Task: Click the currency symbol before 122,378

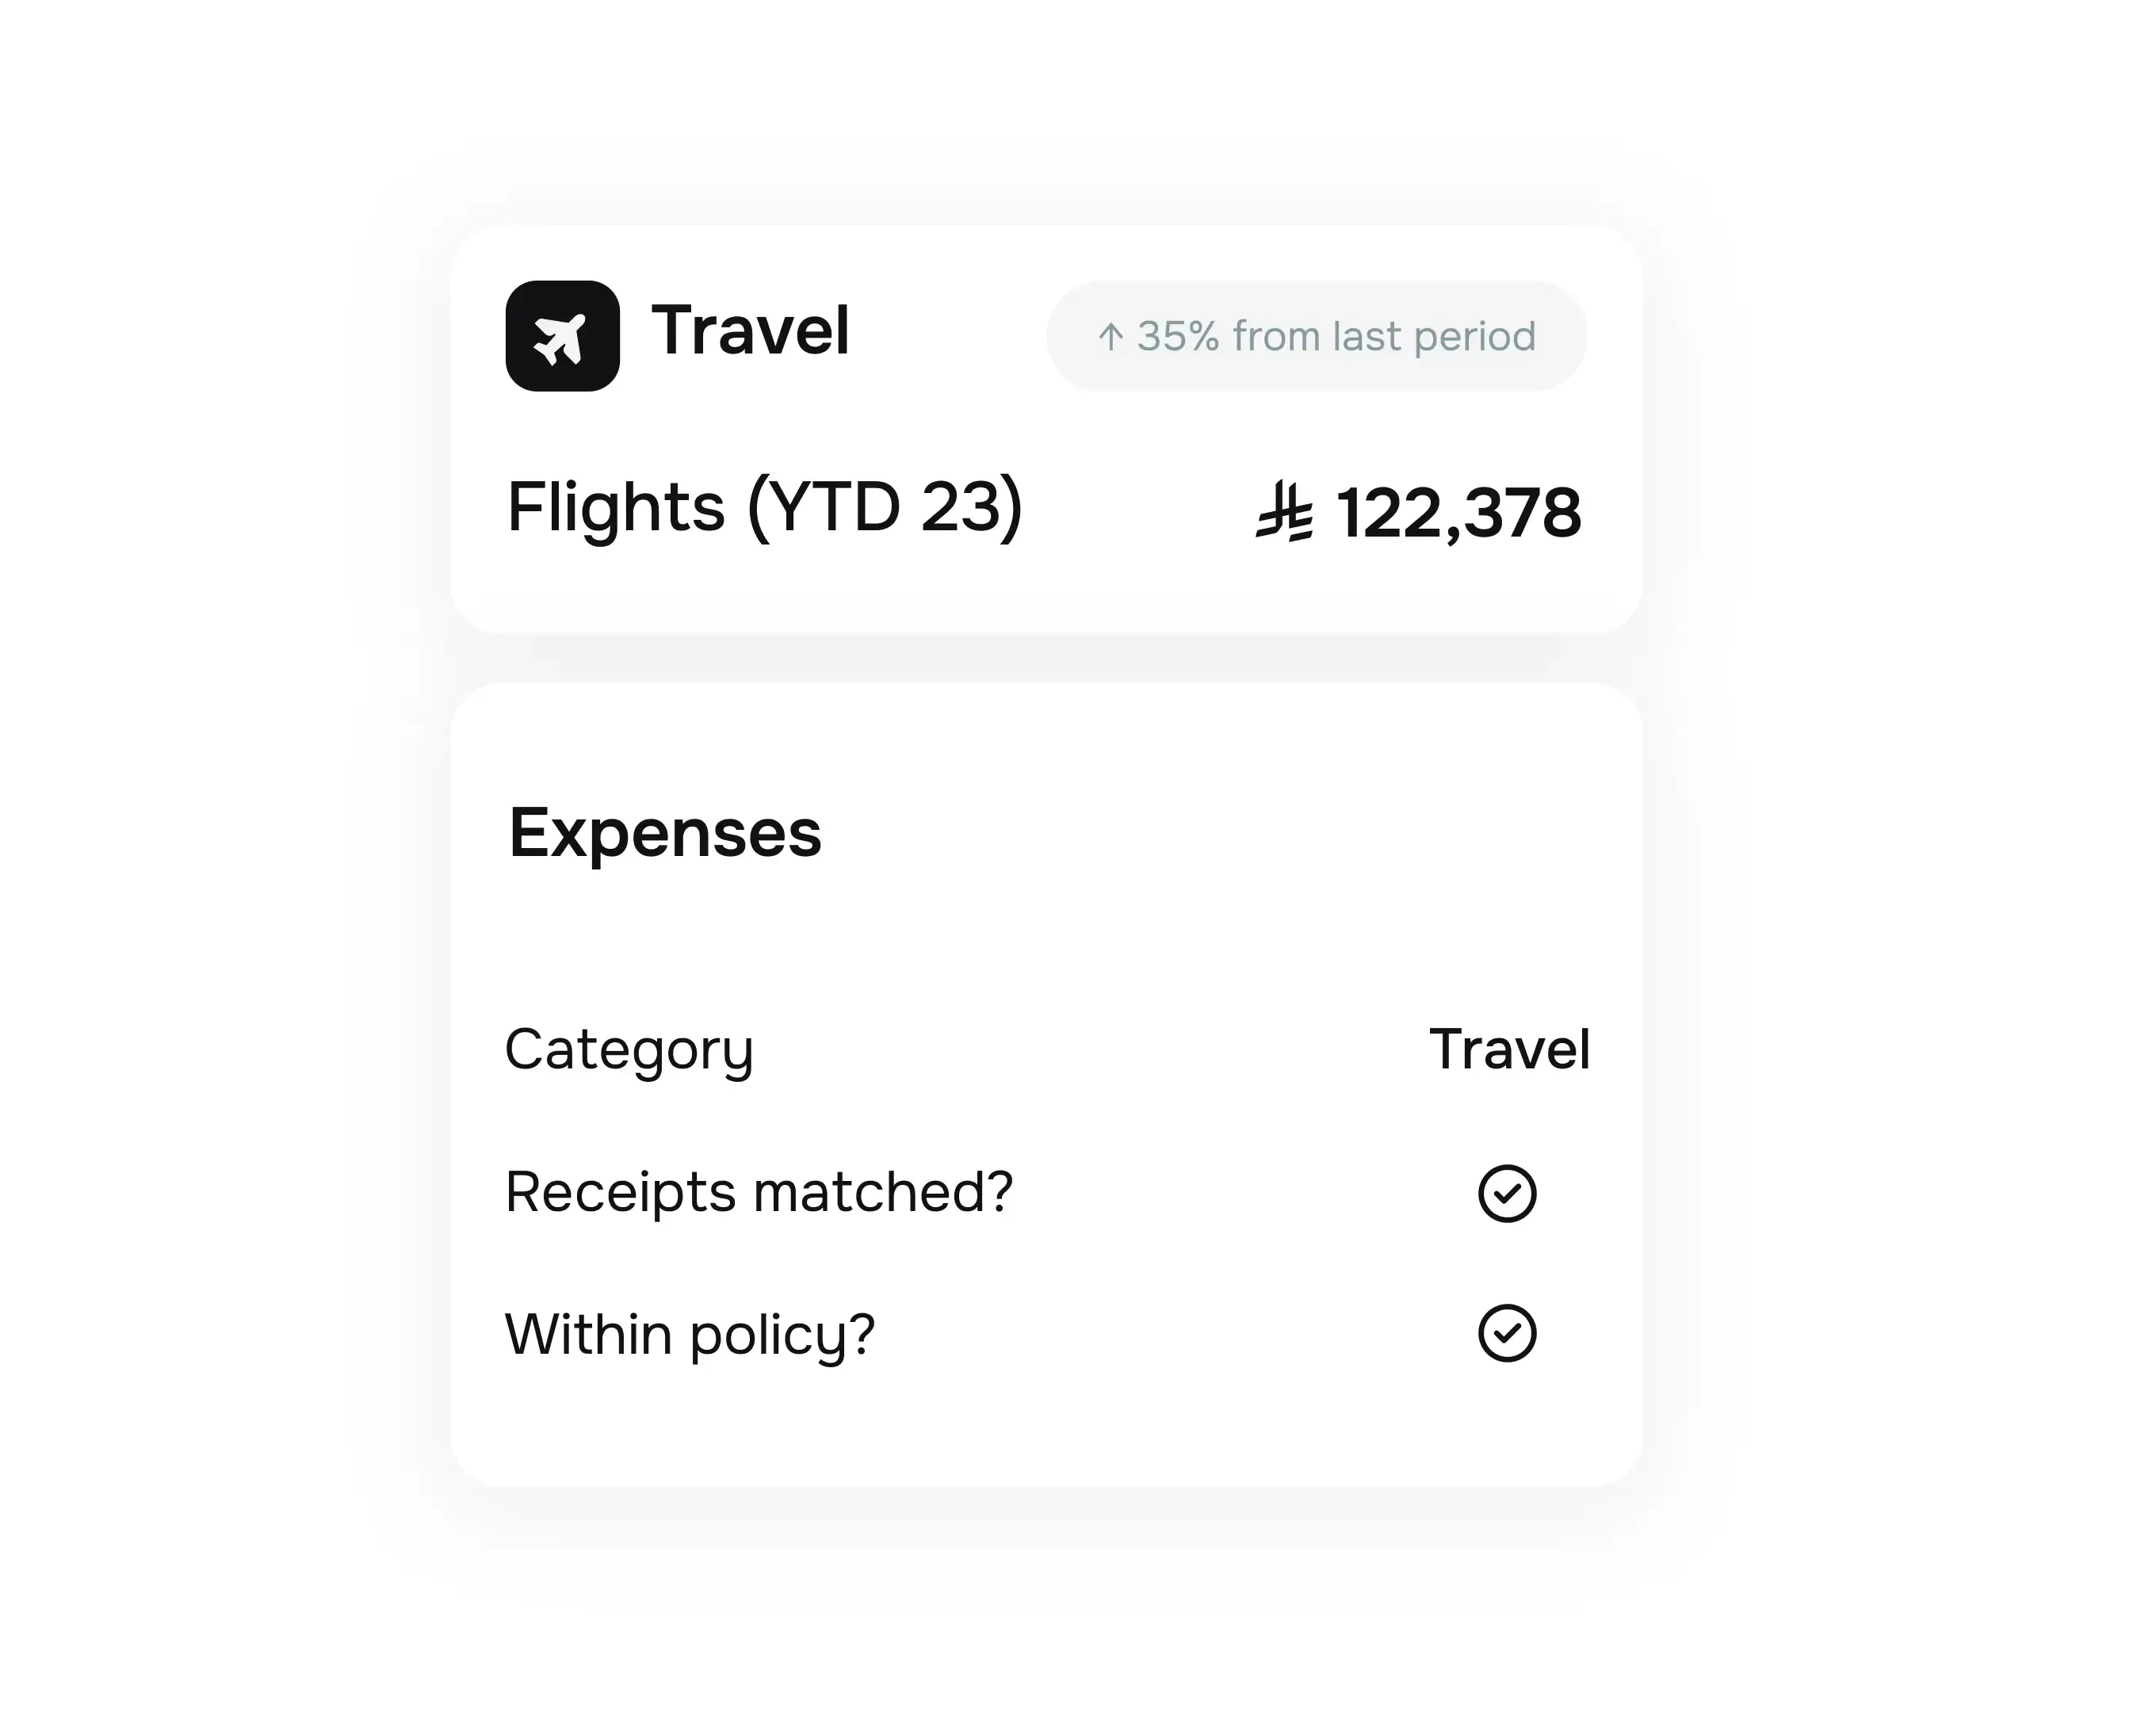Action: pyautogui.click(x=1284, y=512)
